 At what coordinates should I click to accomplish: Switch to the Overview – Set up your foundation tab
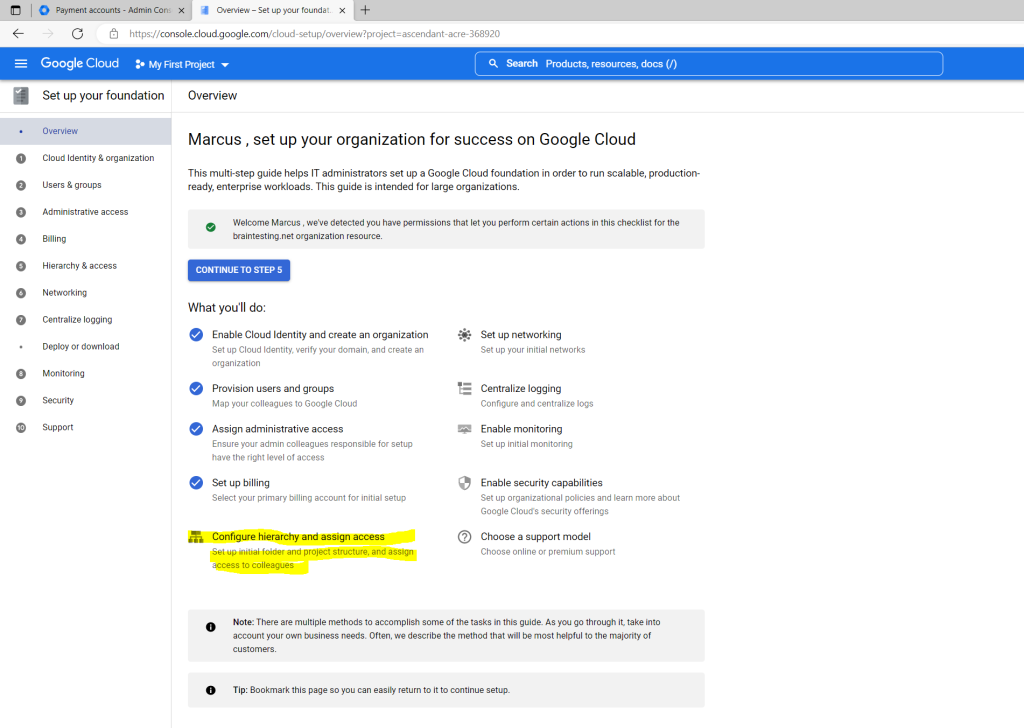pos(273,10)
